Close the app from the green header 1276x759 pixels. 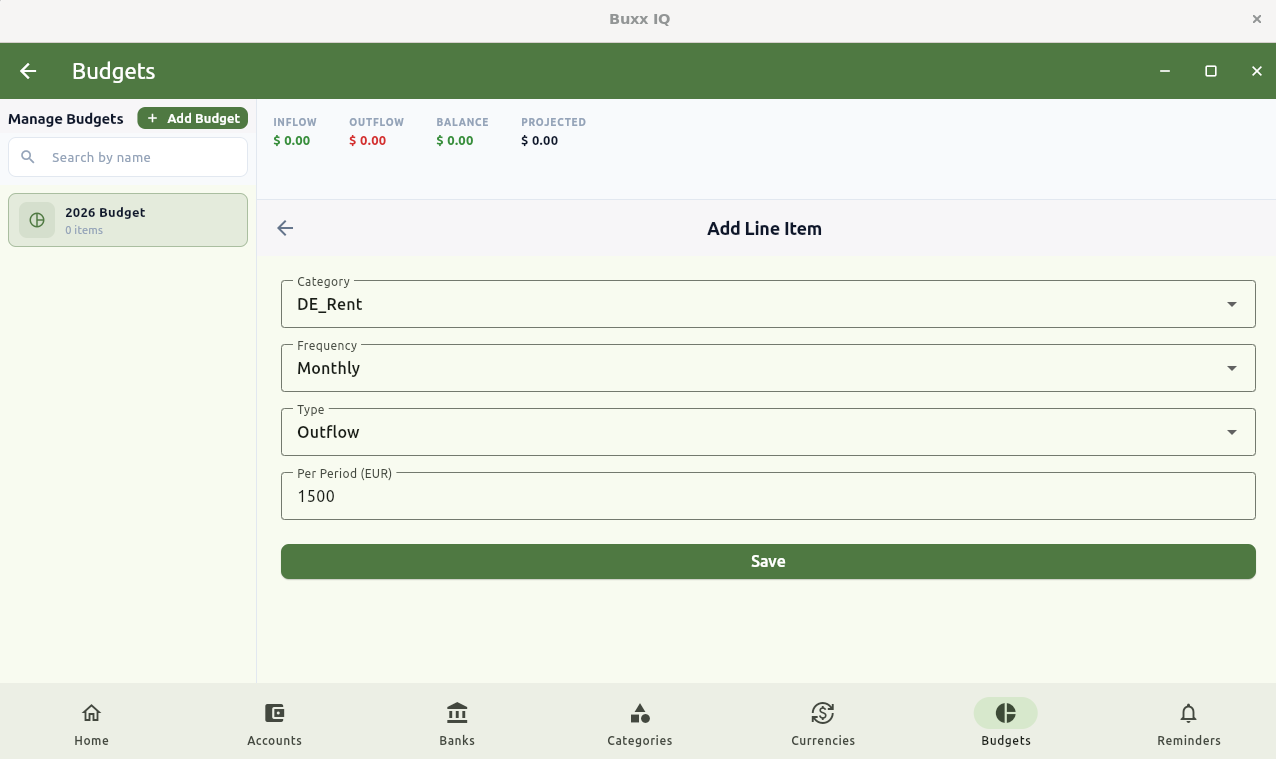tap(1257, 71)
